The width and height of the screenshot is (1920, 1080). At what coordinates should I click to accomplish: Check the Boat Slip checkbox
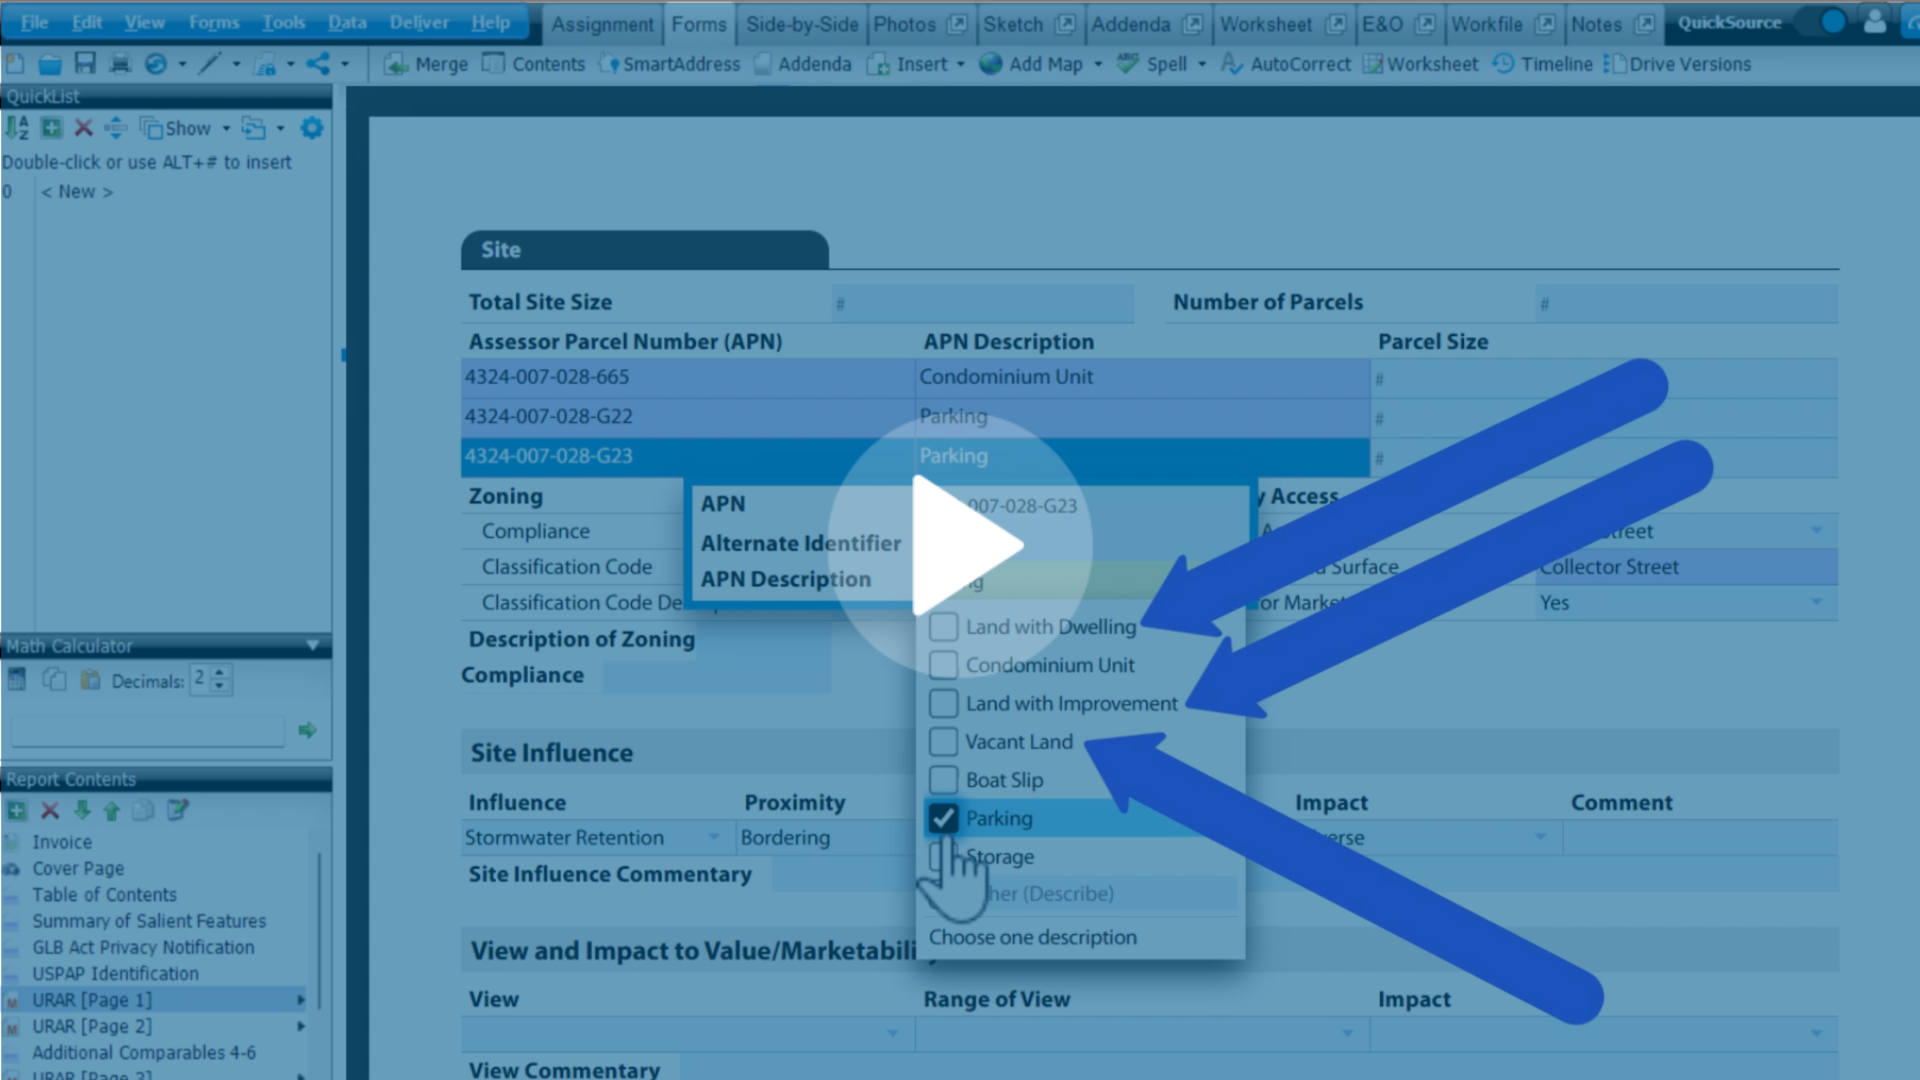(x=943, y=780)
